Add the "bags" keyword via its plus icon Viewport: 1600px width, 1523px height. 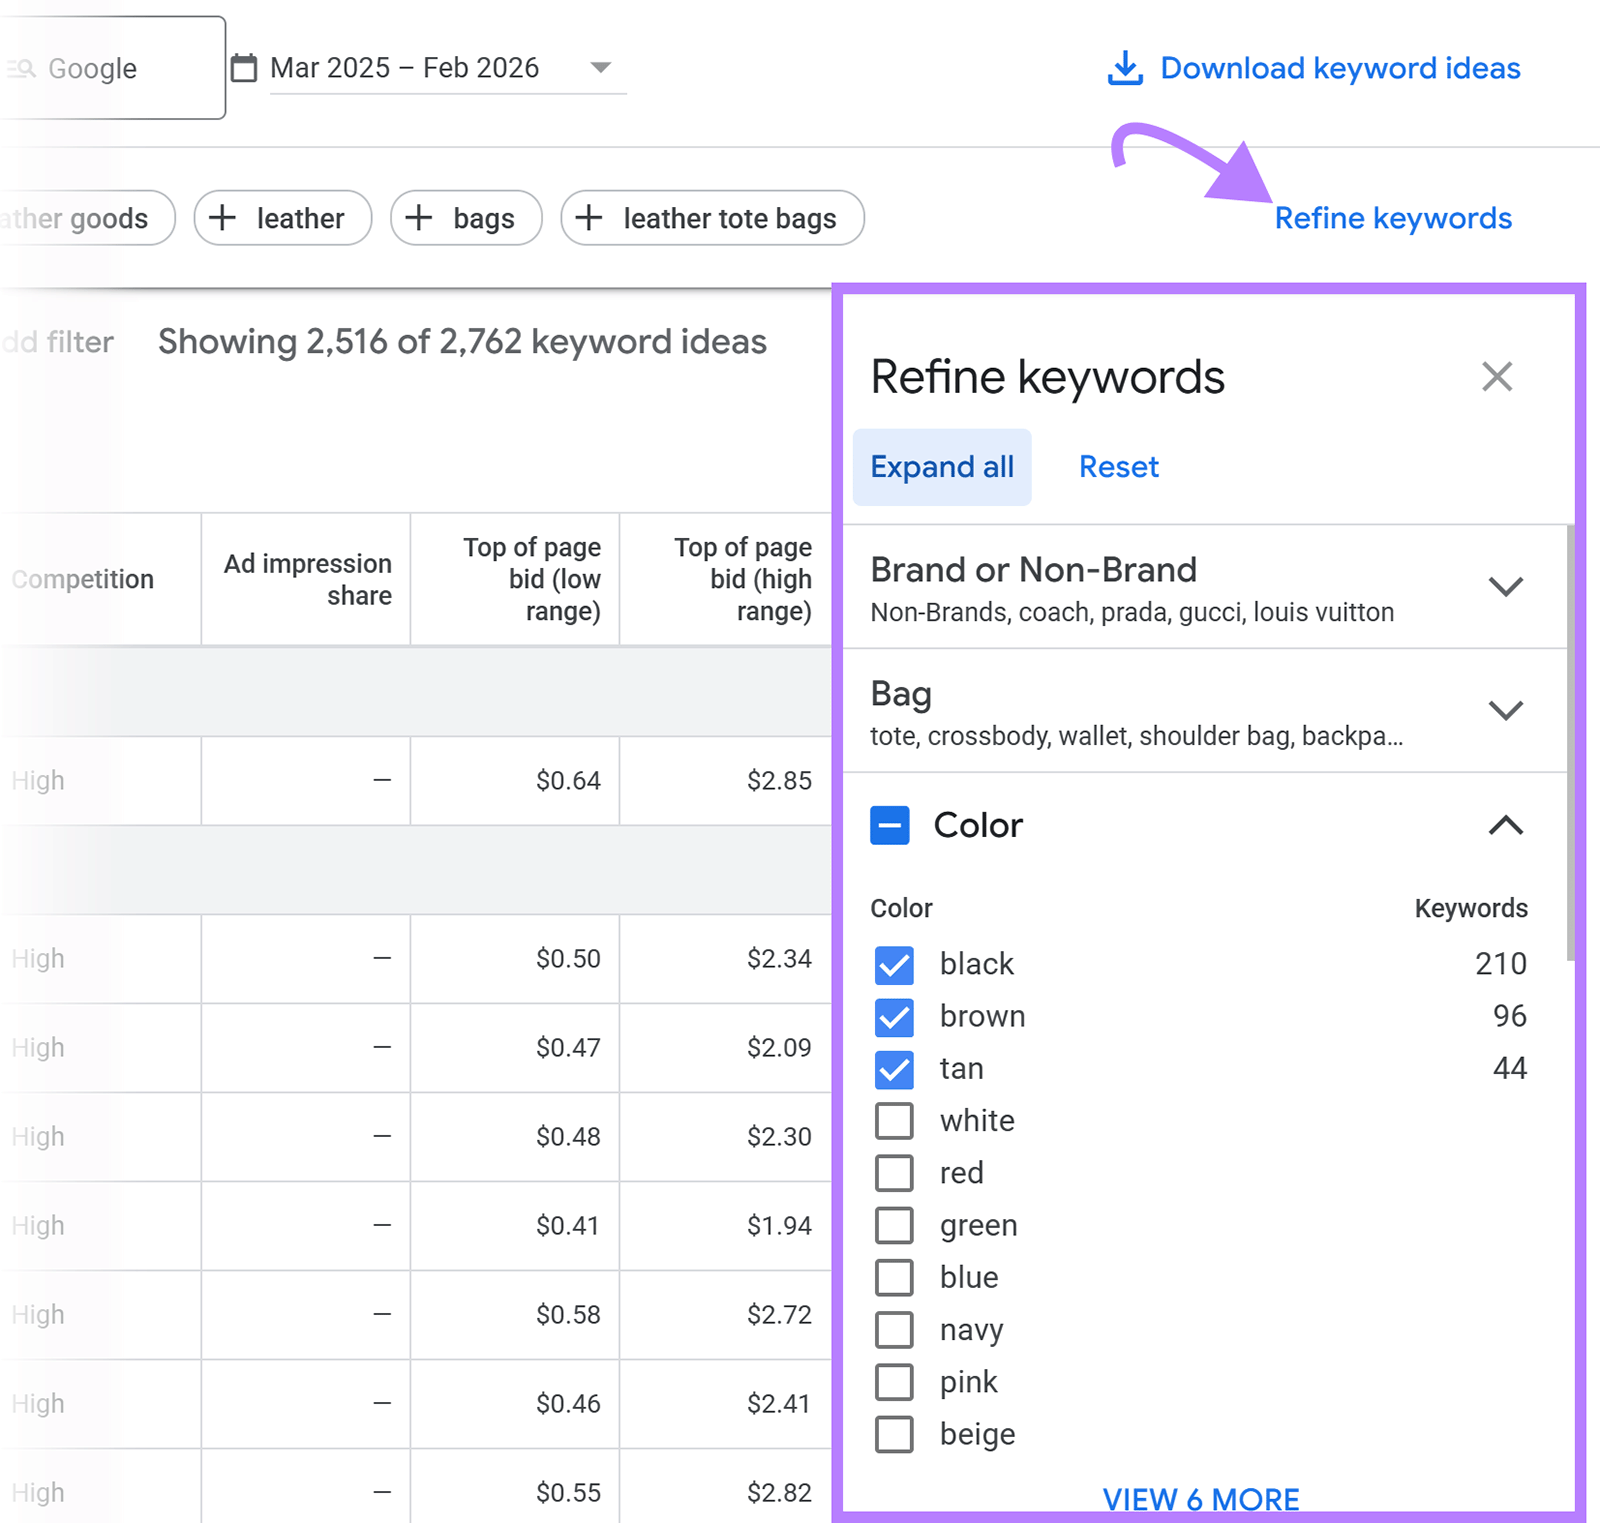(420, 218)
